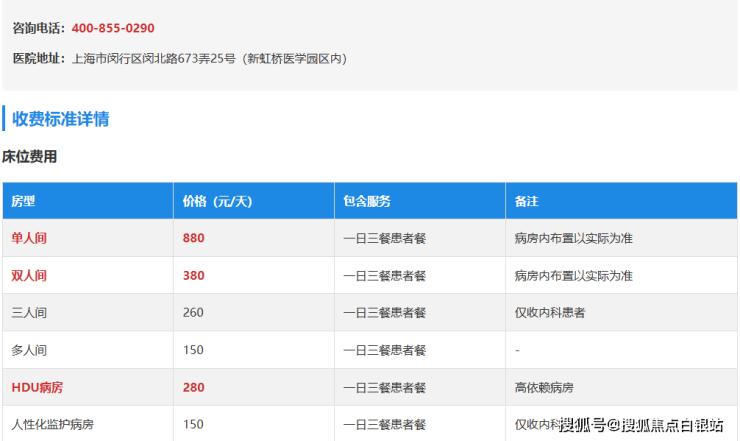The image size is (740, 441).
Task: Click the 价格（元/天）column header
Action: click(218, 201)
